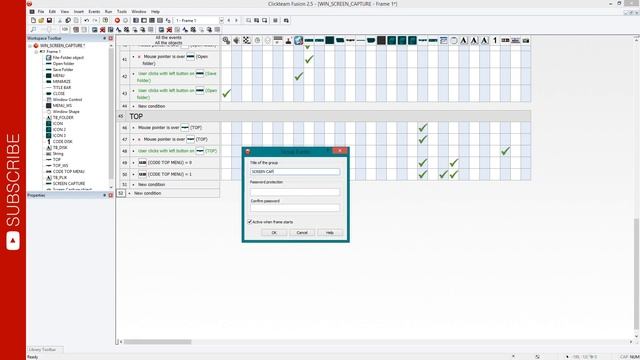Click the File-Folder object column icon
The height and width of the screenshot is (360, 640).
point(298,40)
